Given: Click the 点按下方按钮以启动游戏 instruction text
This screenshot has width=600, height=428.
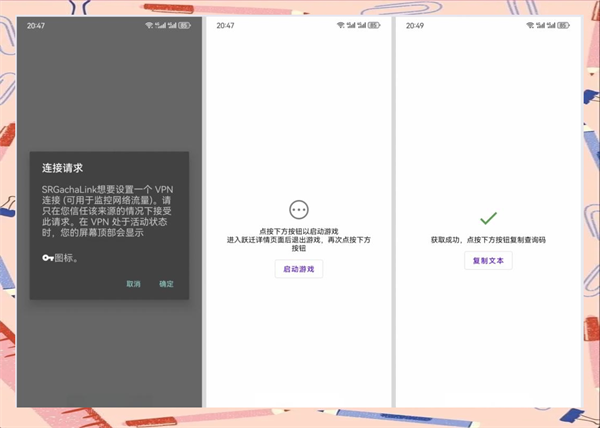Looking at the screenshot, I should pyautogui.click(x=298, y=231).
